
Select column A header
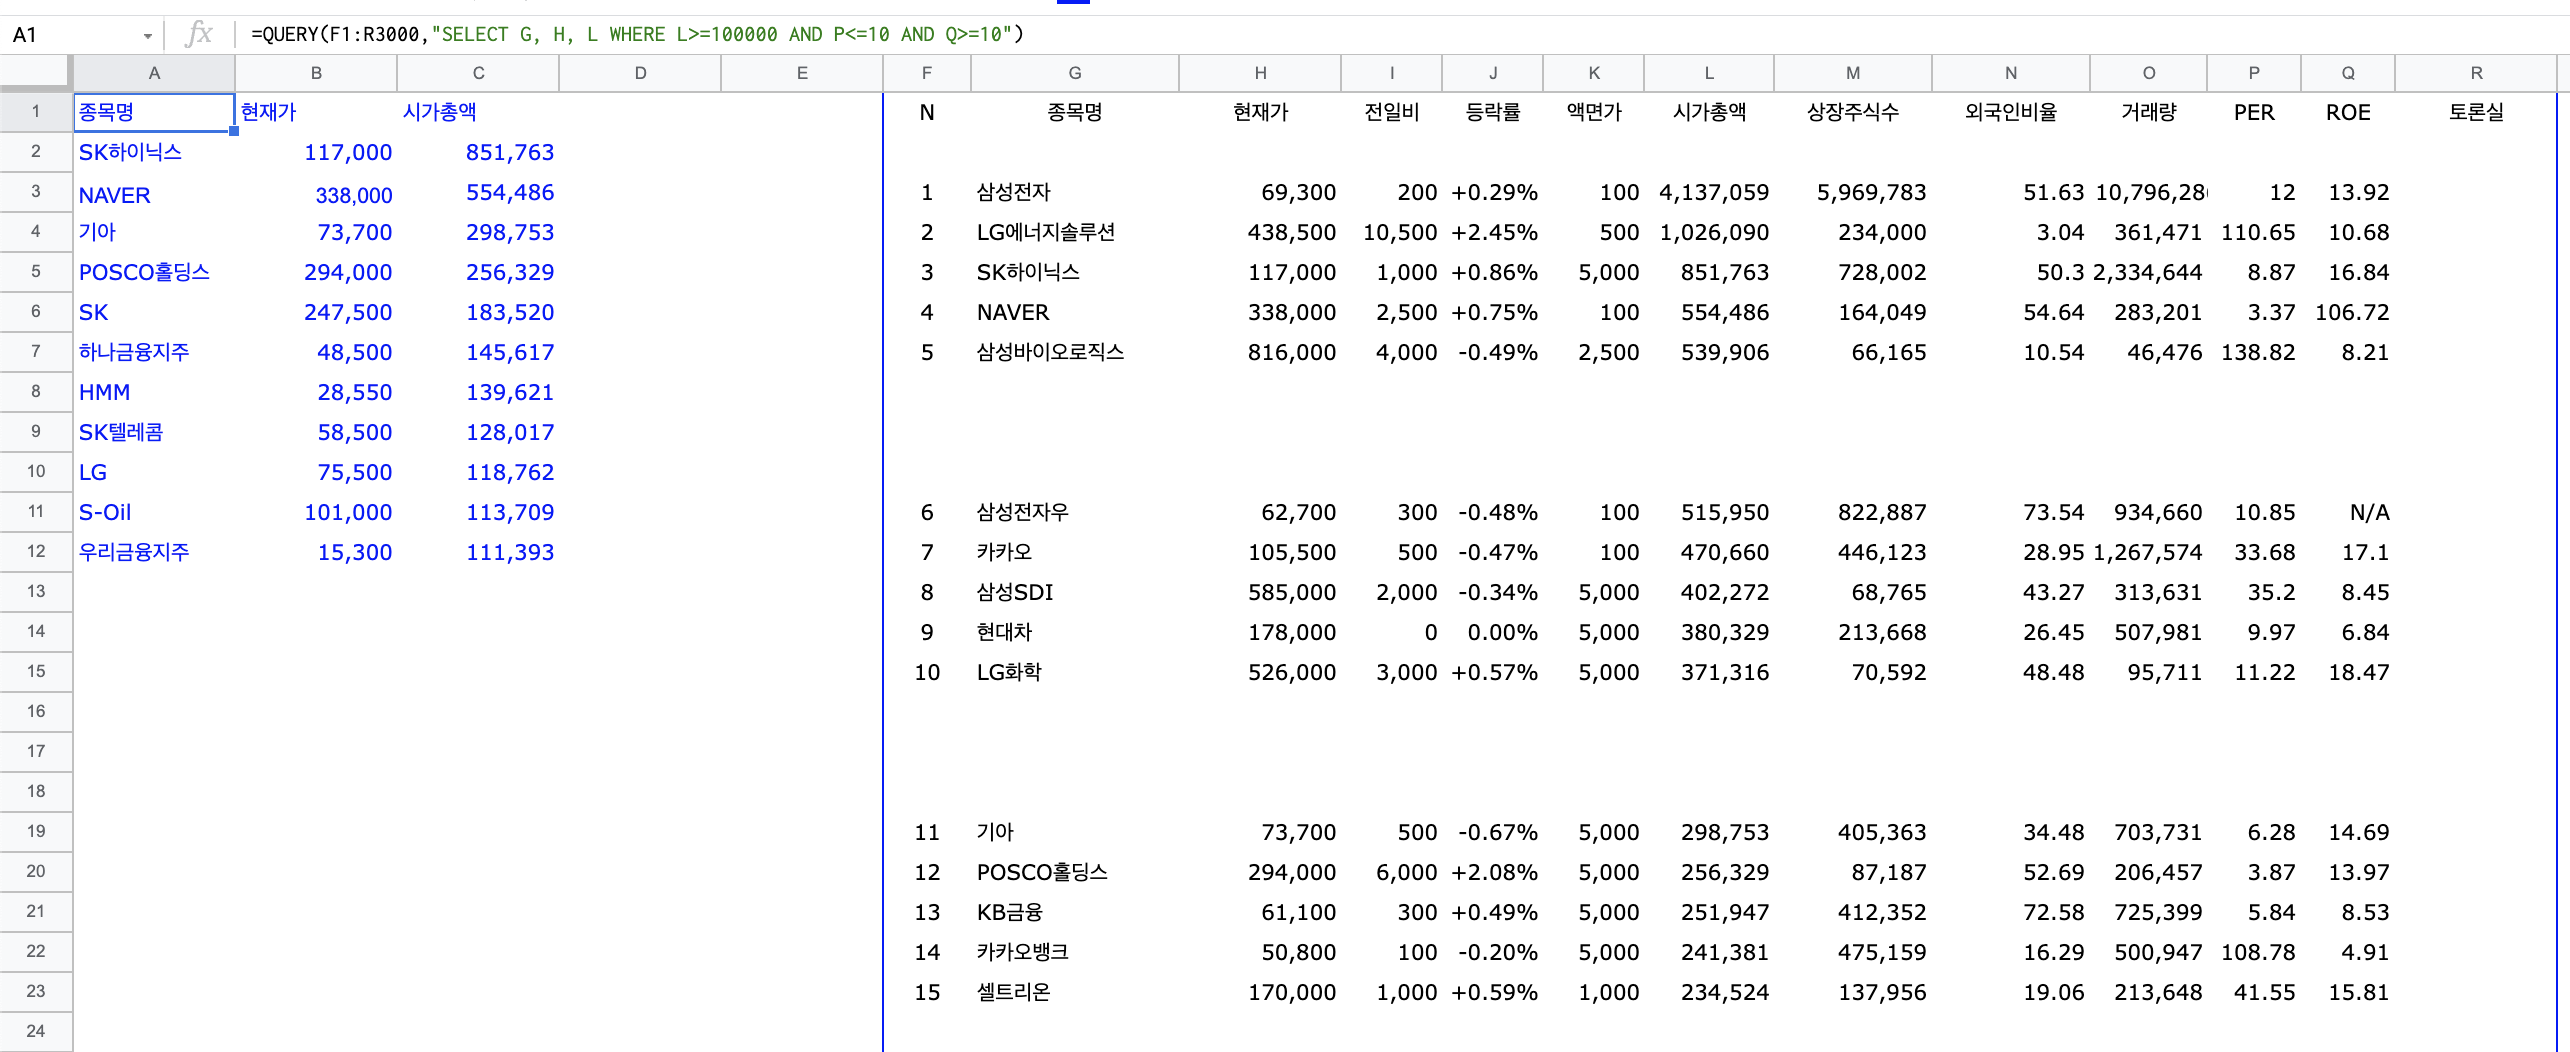[154, 73]
